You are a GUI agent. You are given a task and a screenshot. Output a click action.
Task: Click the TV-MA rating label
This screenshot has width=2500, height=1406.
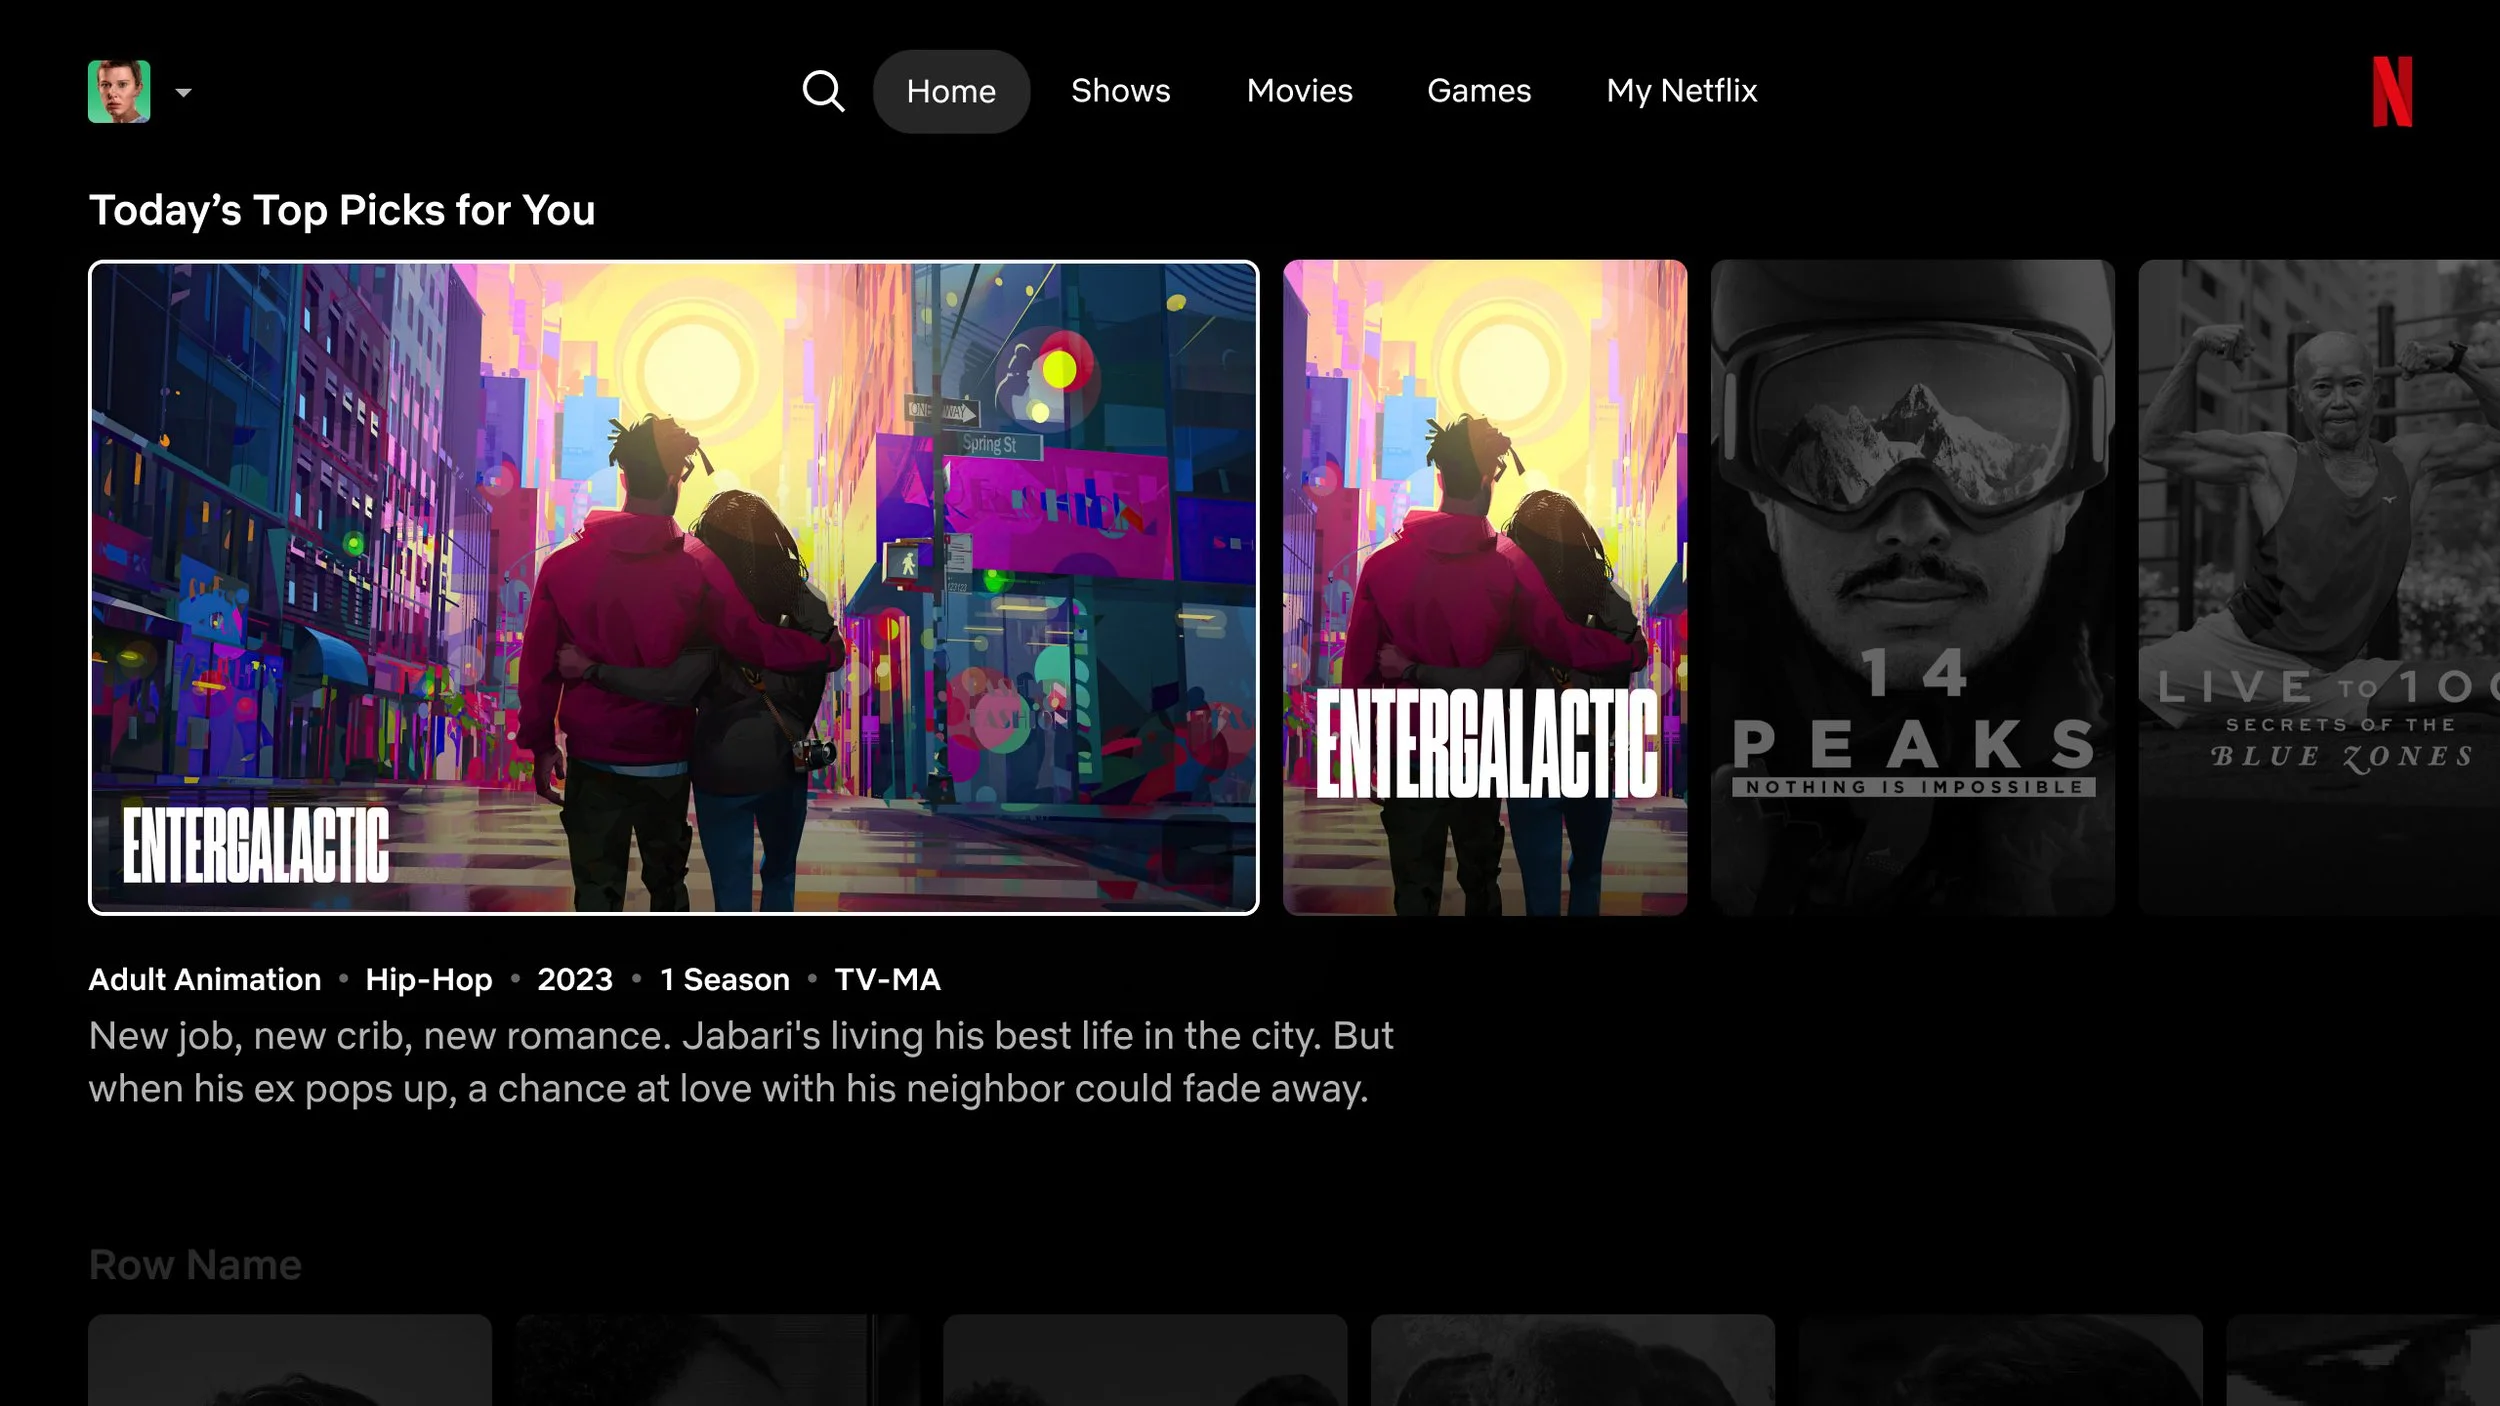point(887,979)
